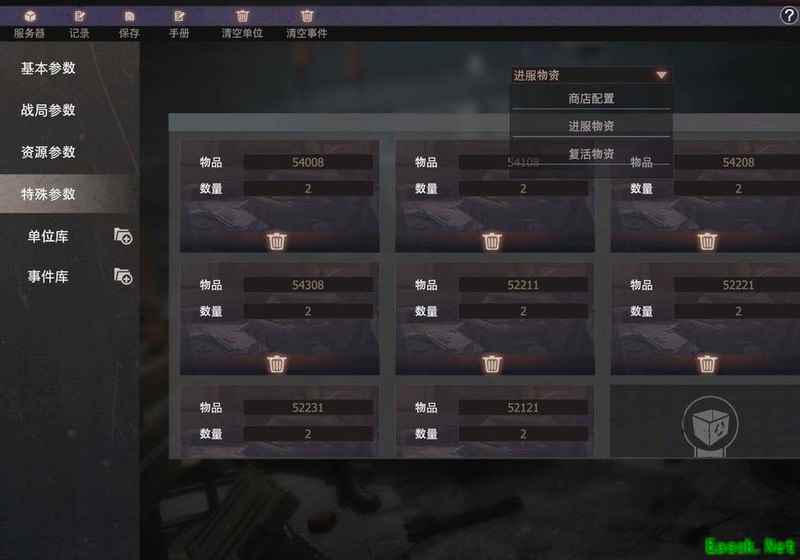This screenshot has width=800, height=560.
Task: Open the 战局参数 section
Action: (48, 110)
